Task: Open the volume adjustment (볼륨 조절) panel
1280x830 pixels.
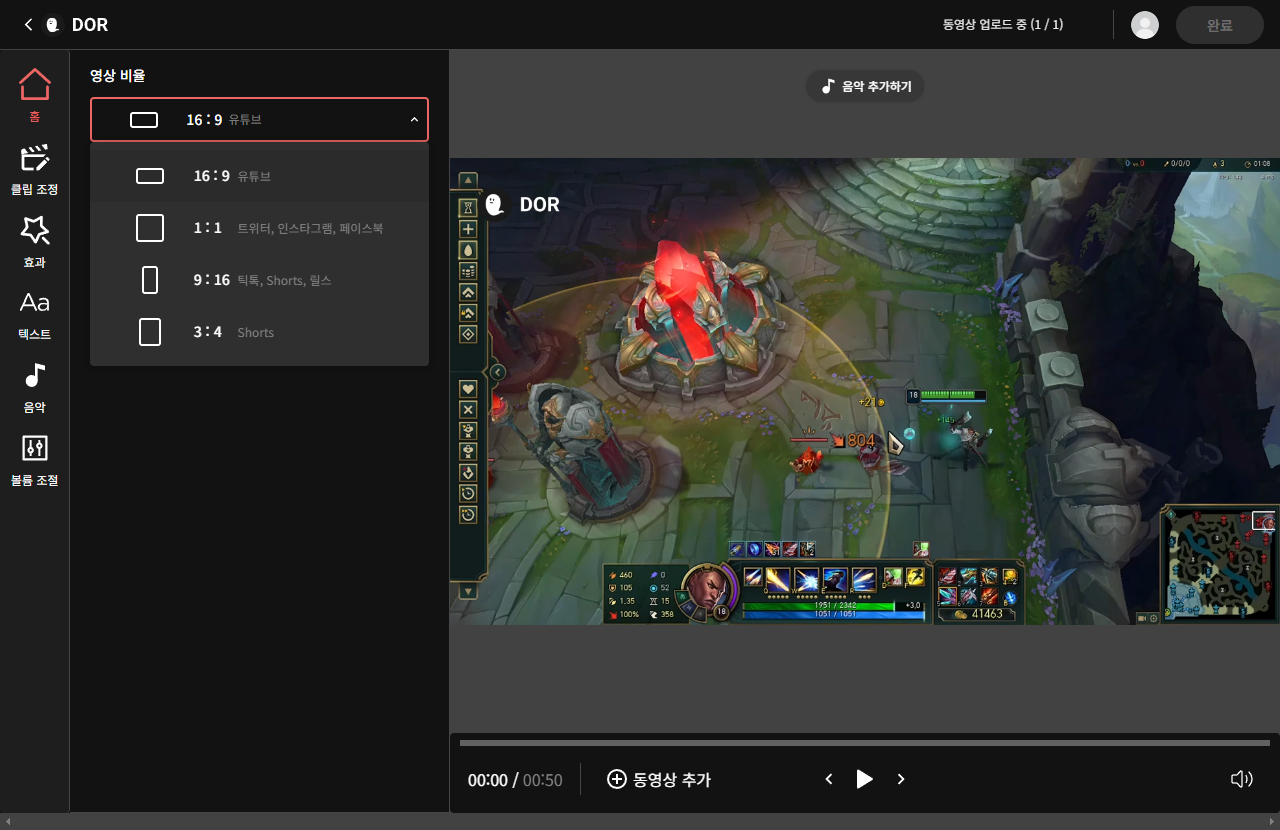Action: click(34, 461)
